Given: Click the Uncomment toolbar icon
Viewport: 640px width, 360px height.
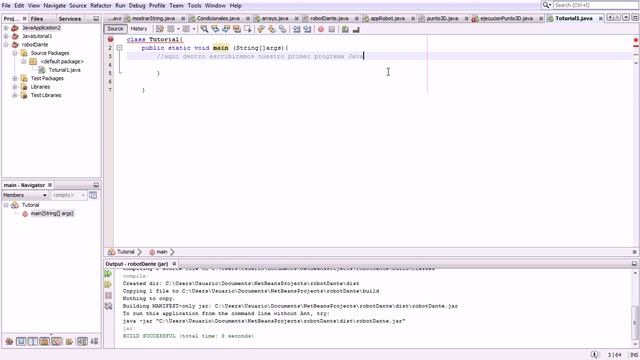Looking at the screenshot, I should [x=356, y=29].
